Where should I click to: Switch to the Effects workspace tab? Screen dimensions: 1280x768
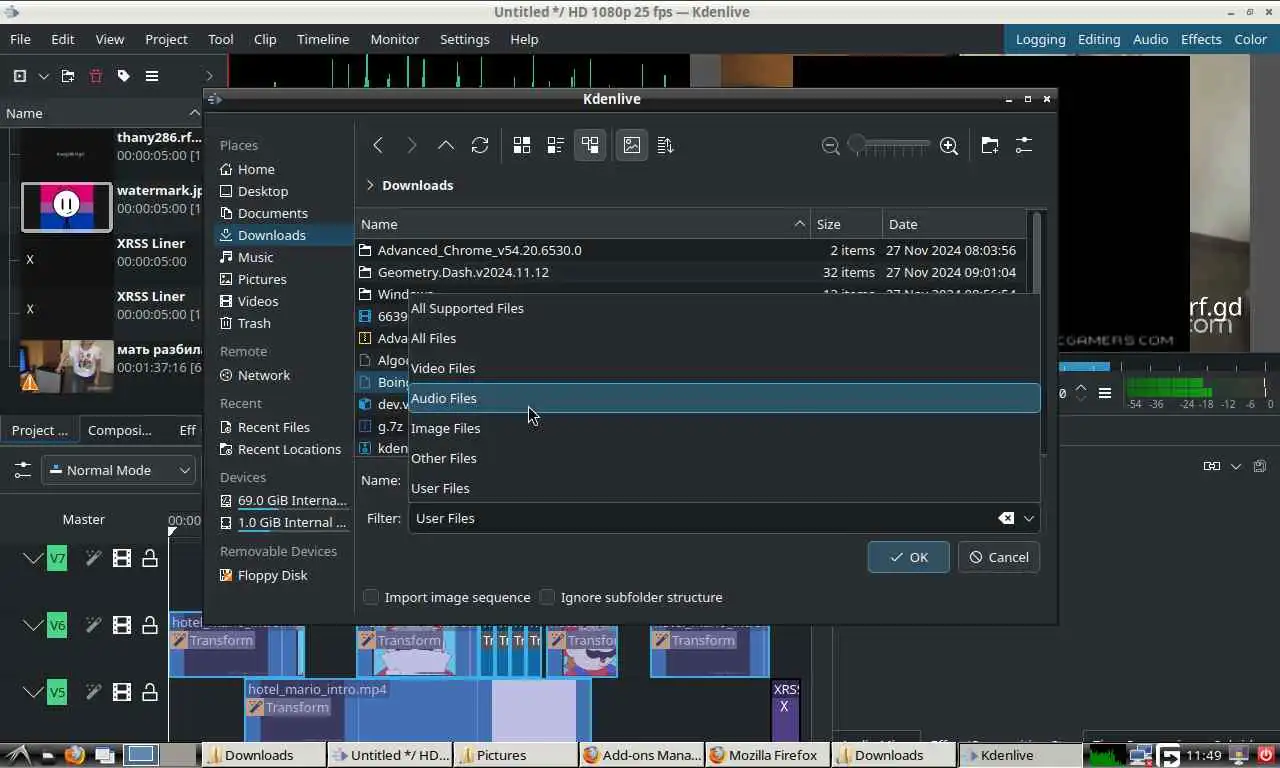pos(1201,39)
